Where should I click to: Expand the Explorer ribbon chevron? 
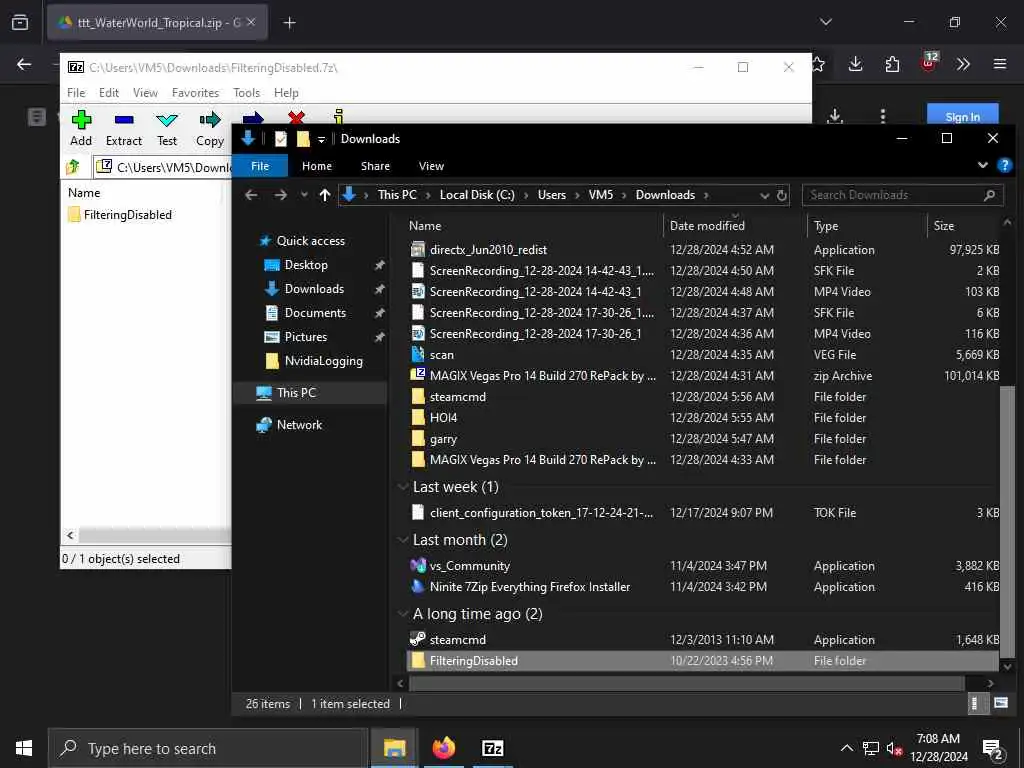click(982, 165)
